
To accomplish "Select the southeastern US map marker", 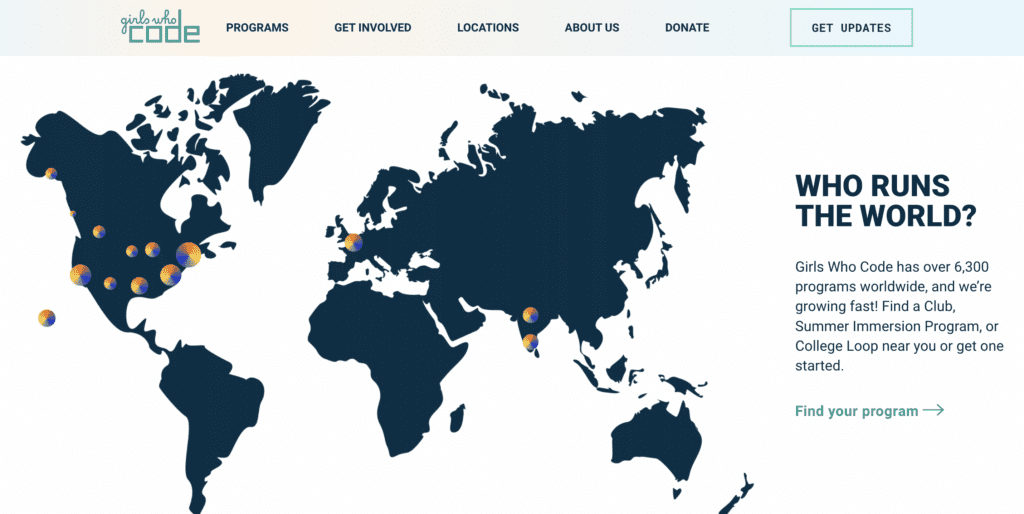I will [170, 275].
